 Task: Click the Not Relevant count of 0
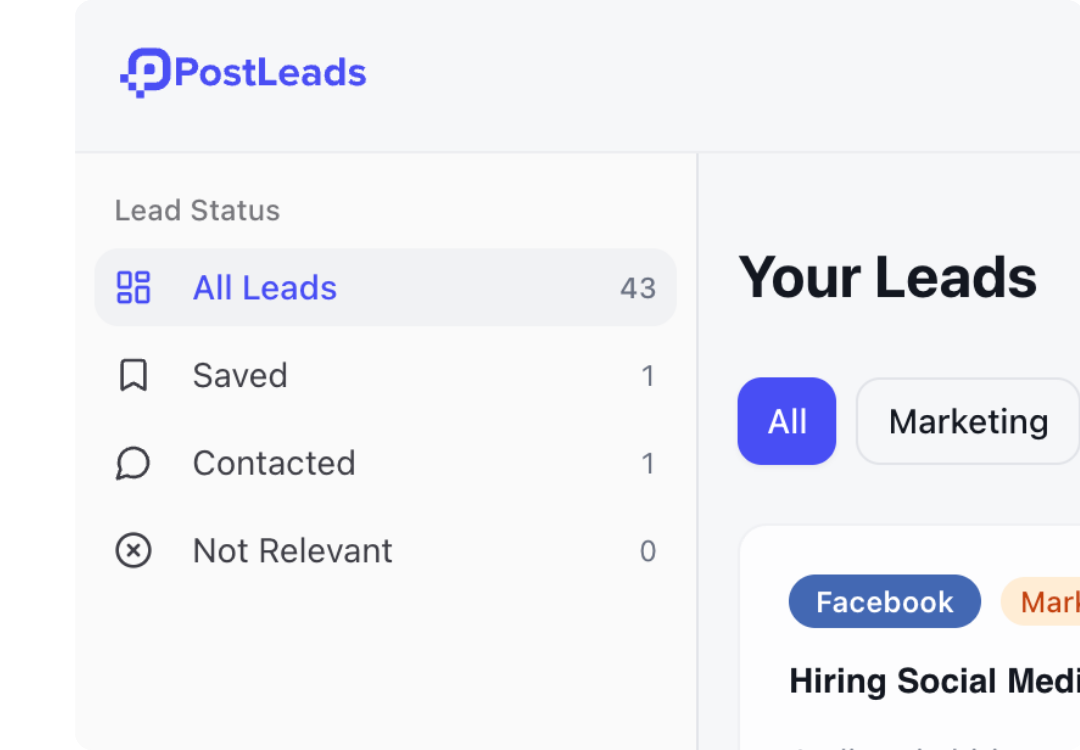tap(648, 551)
